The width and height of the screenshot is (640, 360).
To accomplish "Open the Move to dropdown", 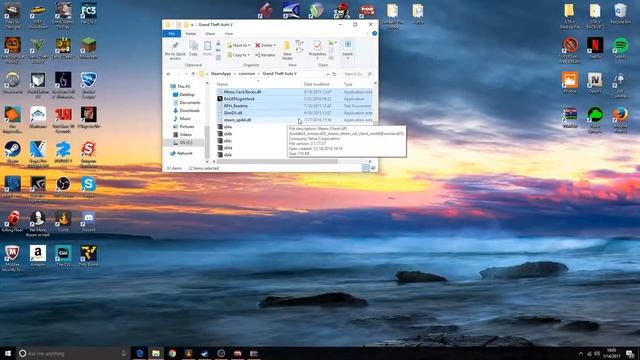I will 238,45.
